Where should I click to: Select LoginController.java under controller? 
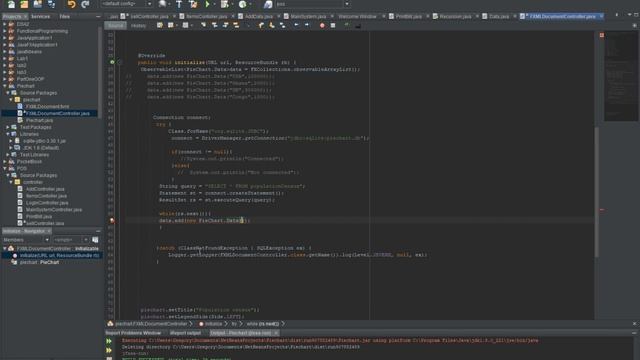point(47,203)
